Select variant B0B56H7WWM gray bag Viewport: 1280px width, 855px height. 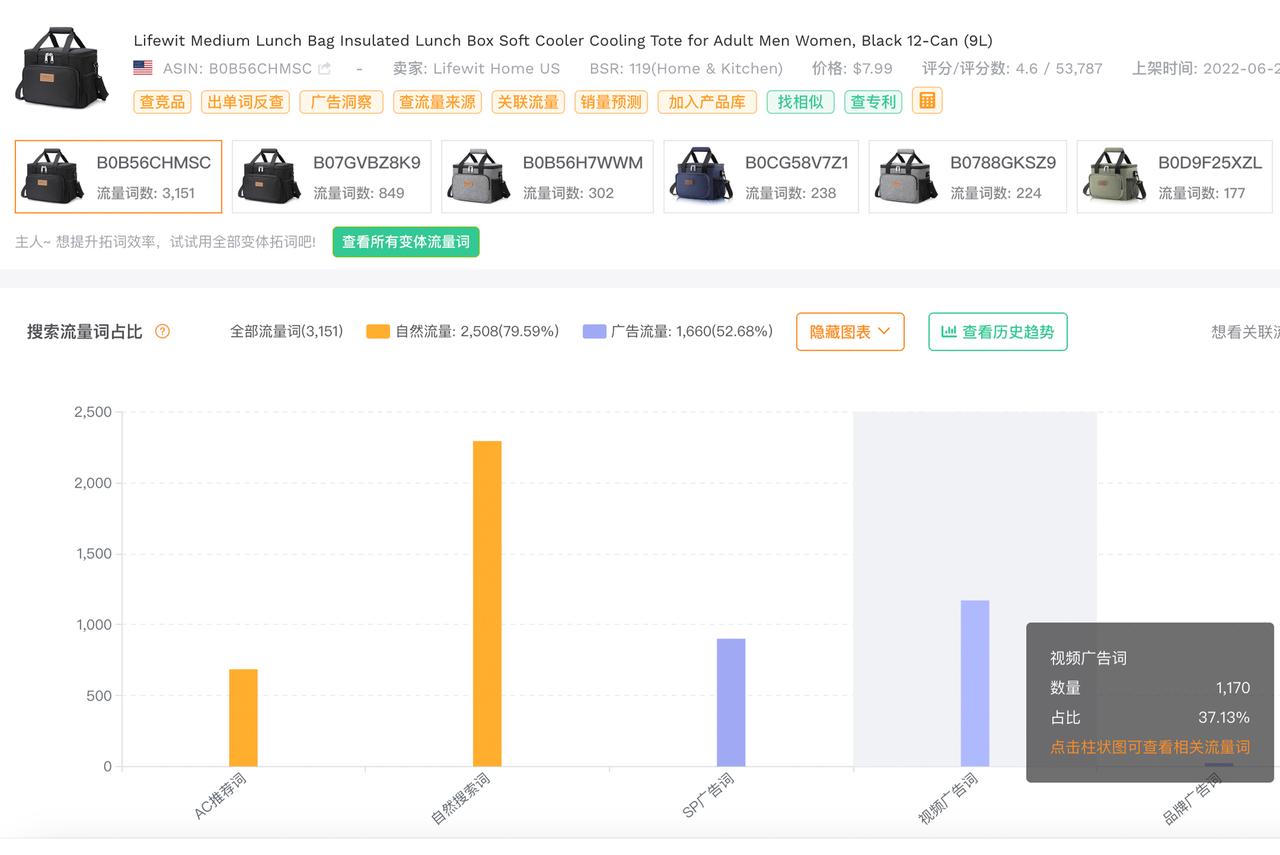click(x=547, y=177)
